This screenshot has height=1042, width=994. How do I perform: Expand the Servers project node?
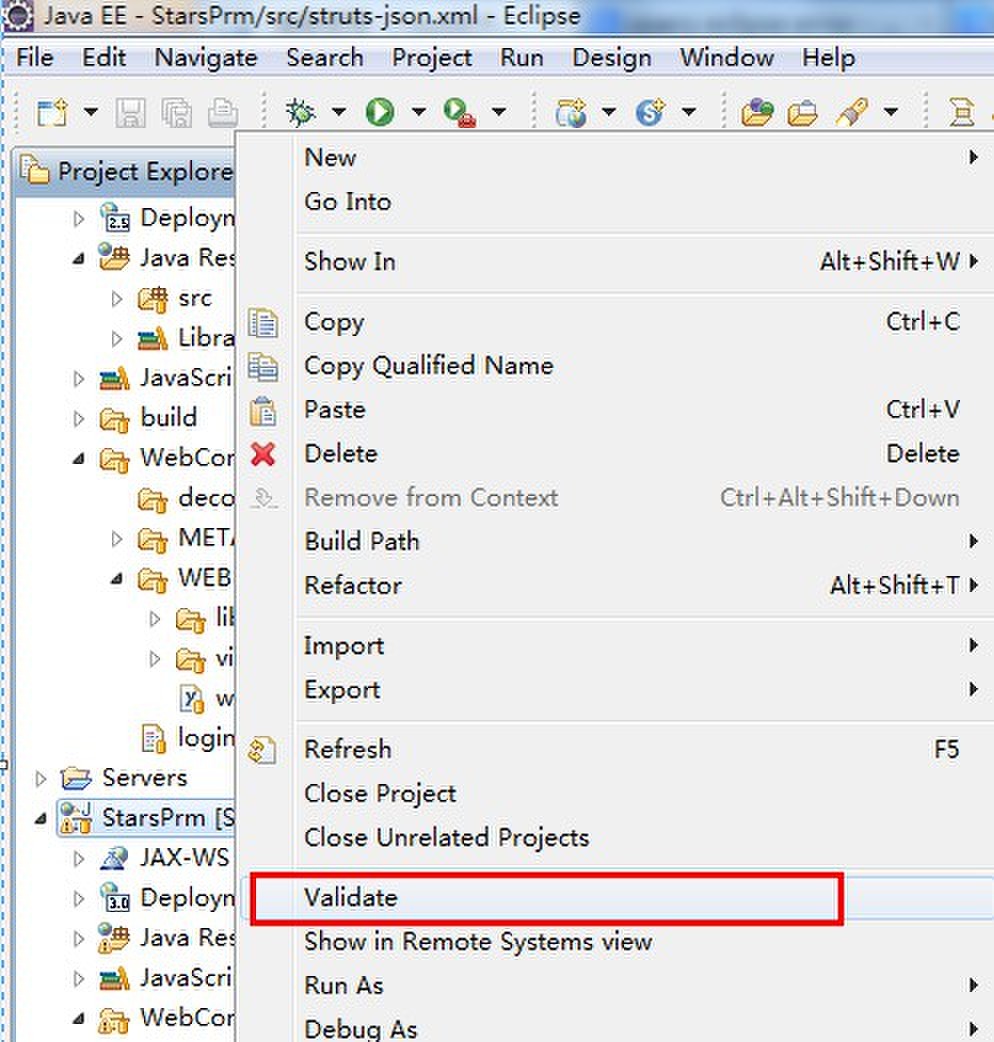(41, 778)
